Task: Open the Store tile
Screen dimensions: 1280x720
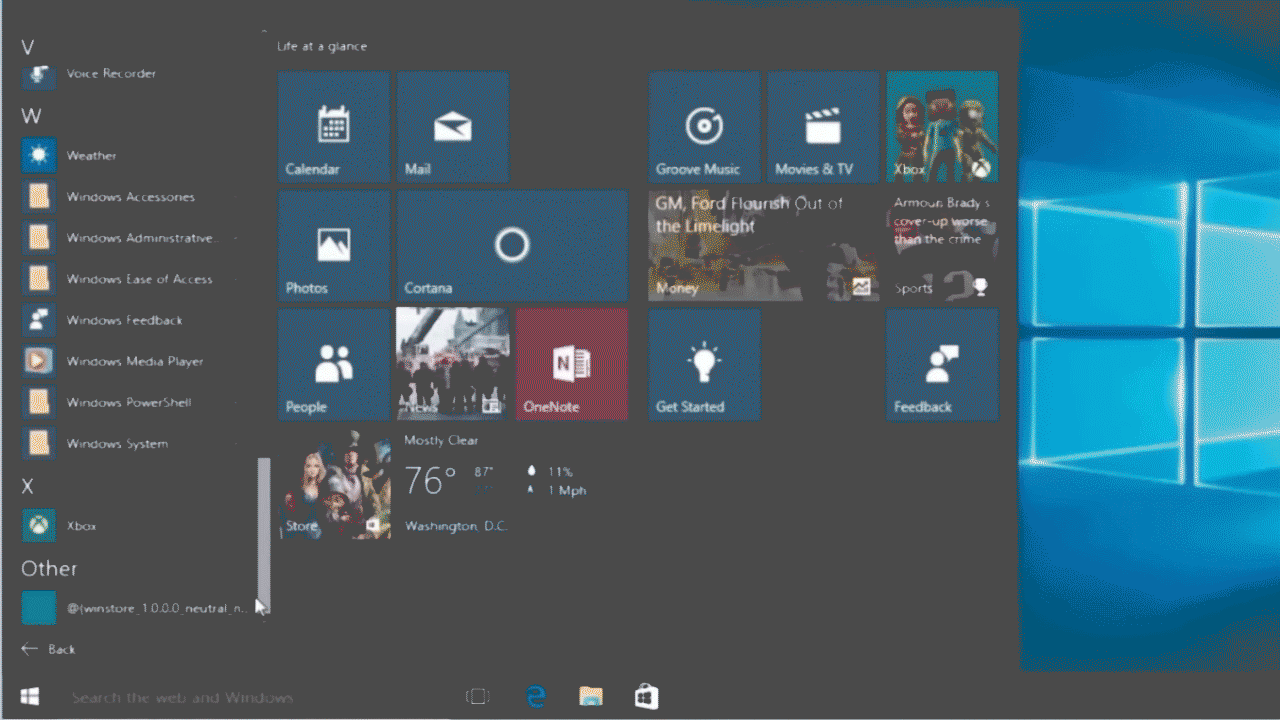Action: pyautogui.click(x=333, y=484)
